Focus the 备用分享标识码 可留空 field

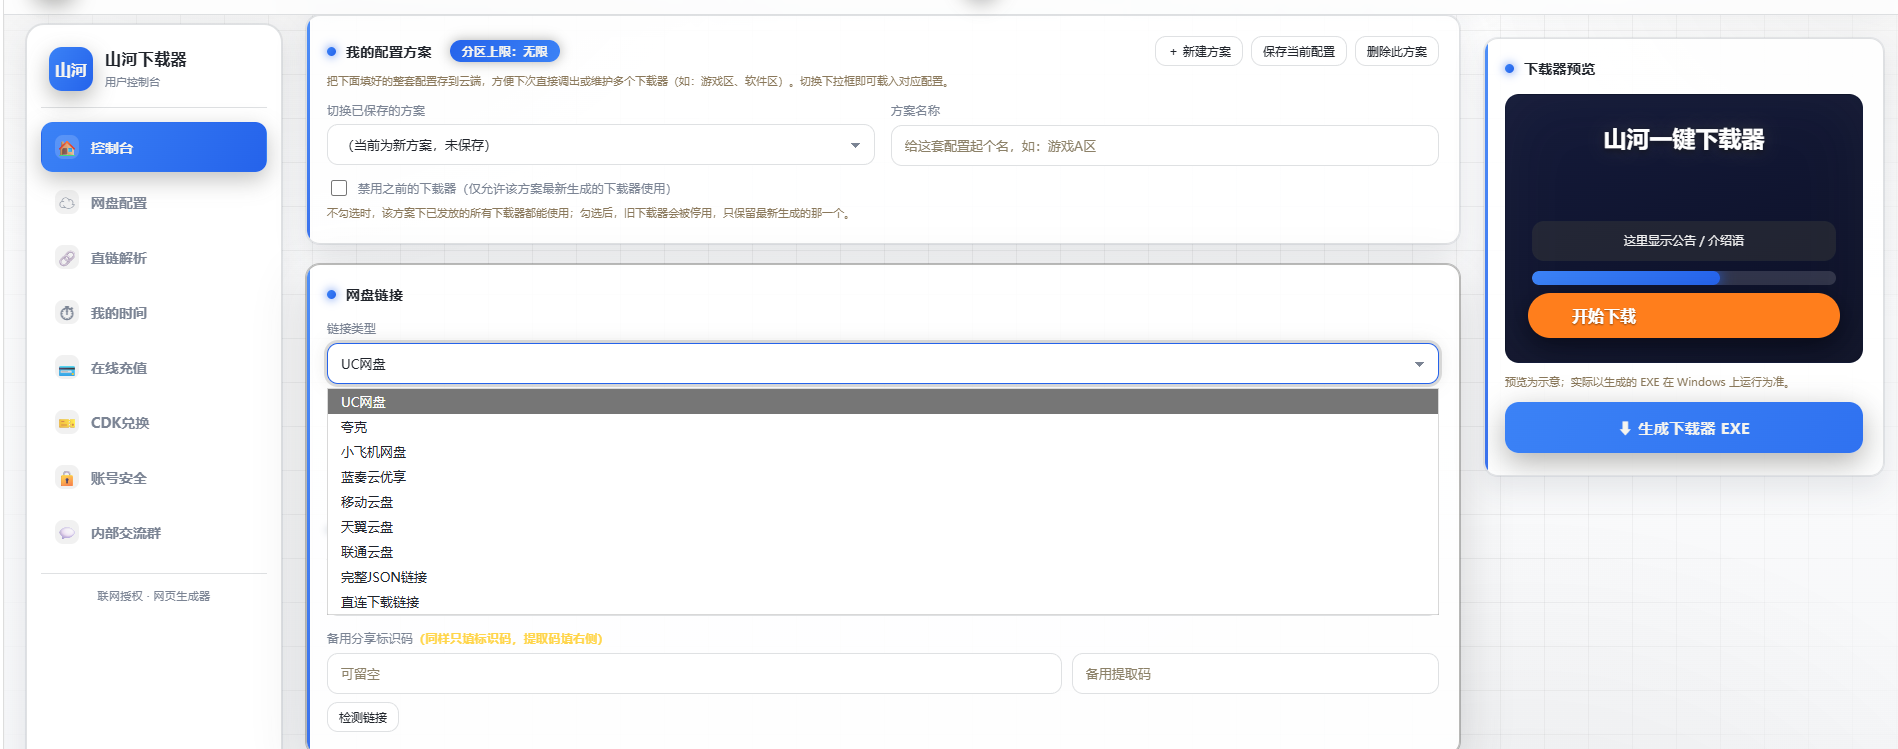[x=694, y=674]
